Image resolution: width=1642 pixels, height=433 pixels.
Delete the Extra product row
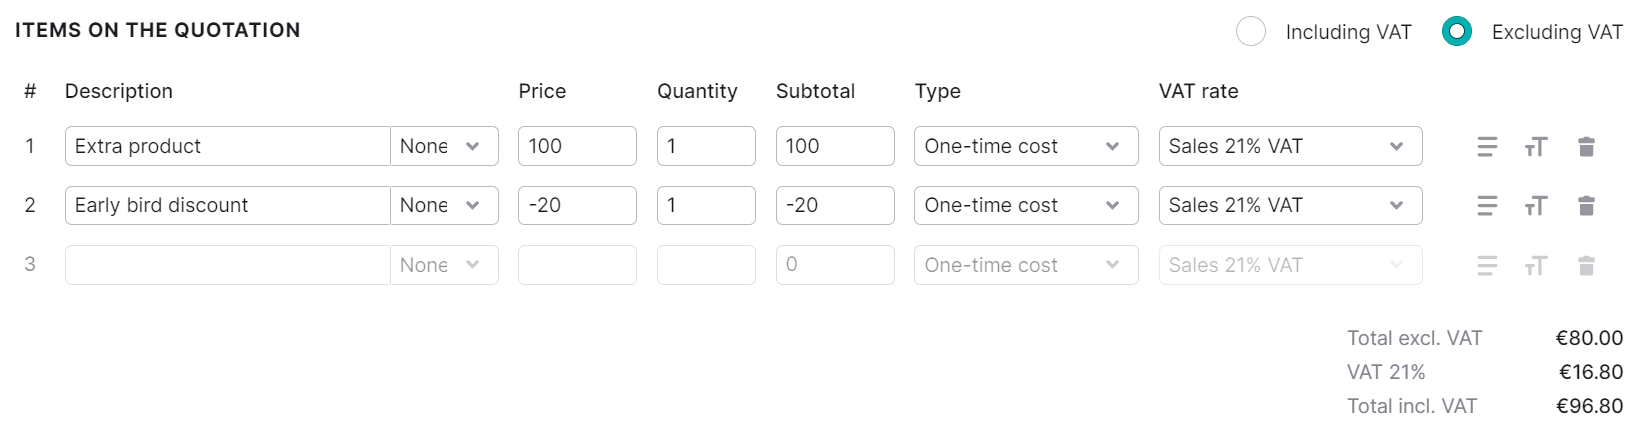pos(1585,147)
